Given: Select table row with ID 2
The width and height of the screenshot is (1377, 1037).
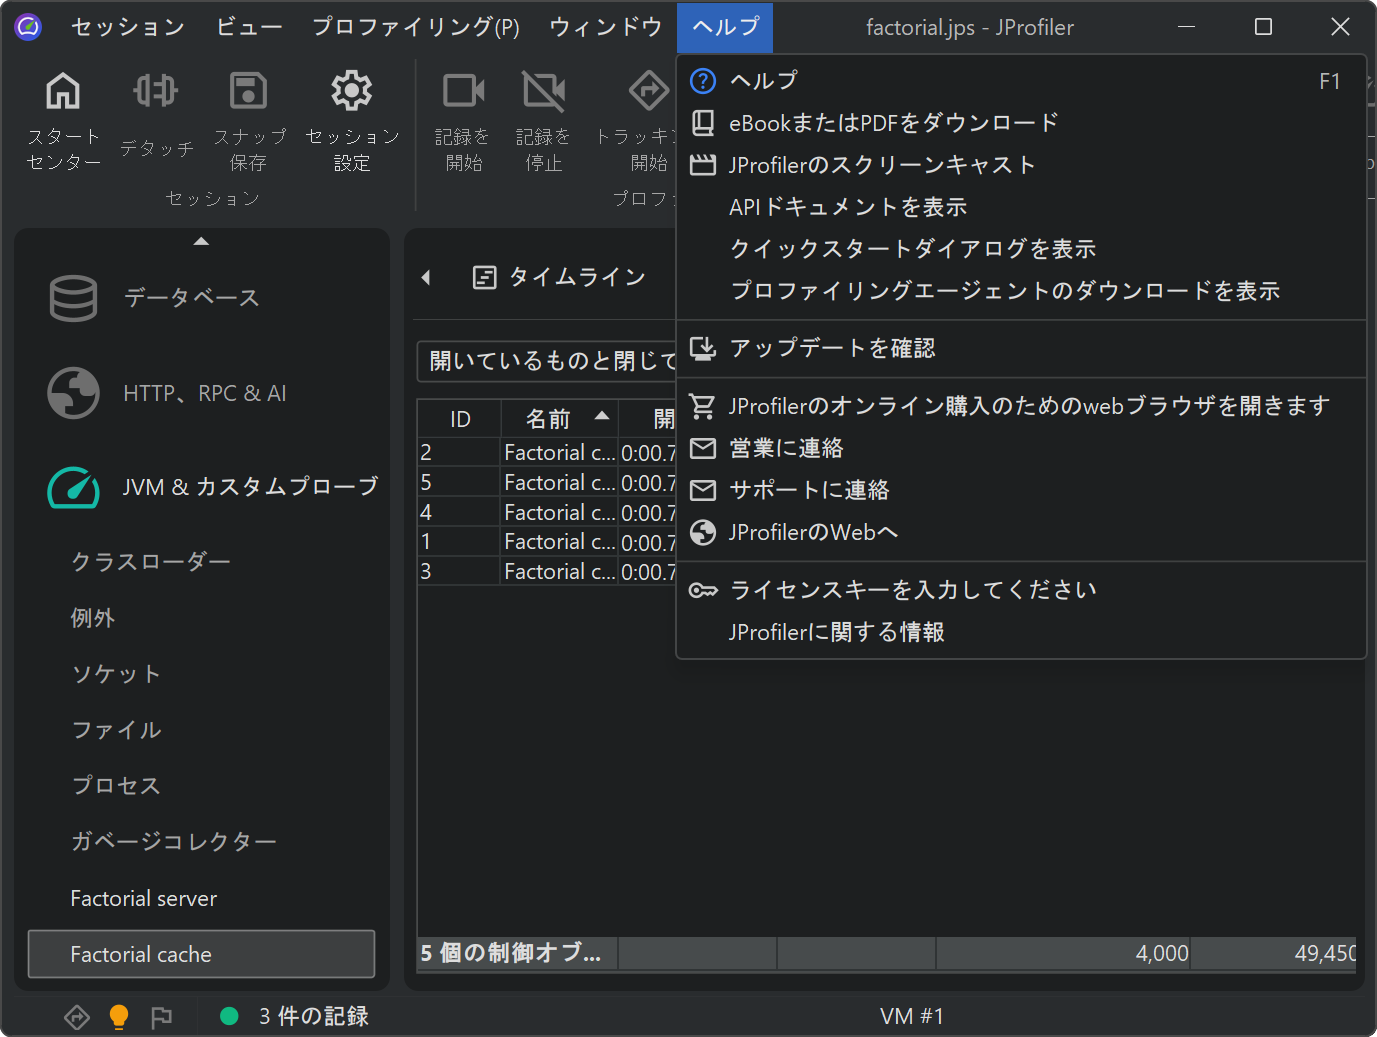Looking at the screenshot, I should (545, 453).
